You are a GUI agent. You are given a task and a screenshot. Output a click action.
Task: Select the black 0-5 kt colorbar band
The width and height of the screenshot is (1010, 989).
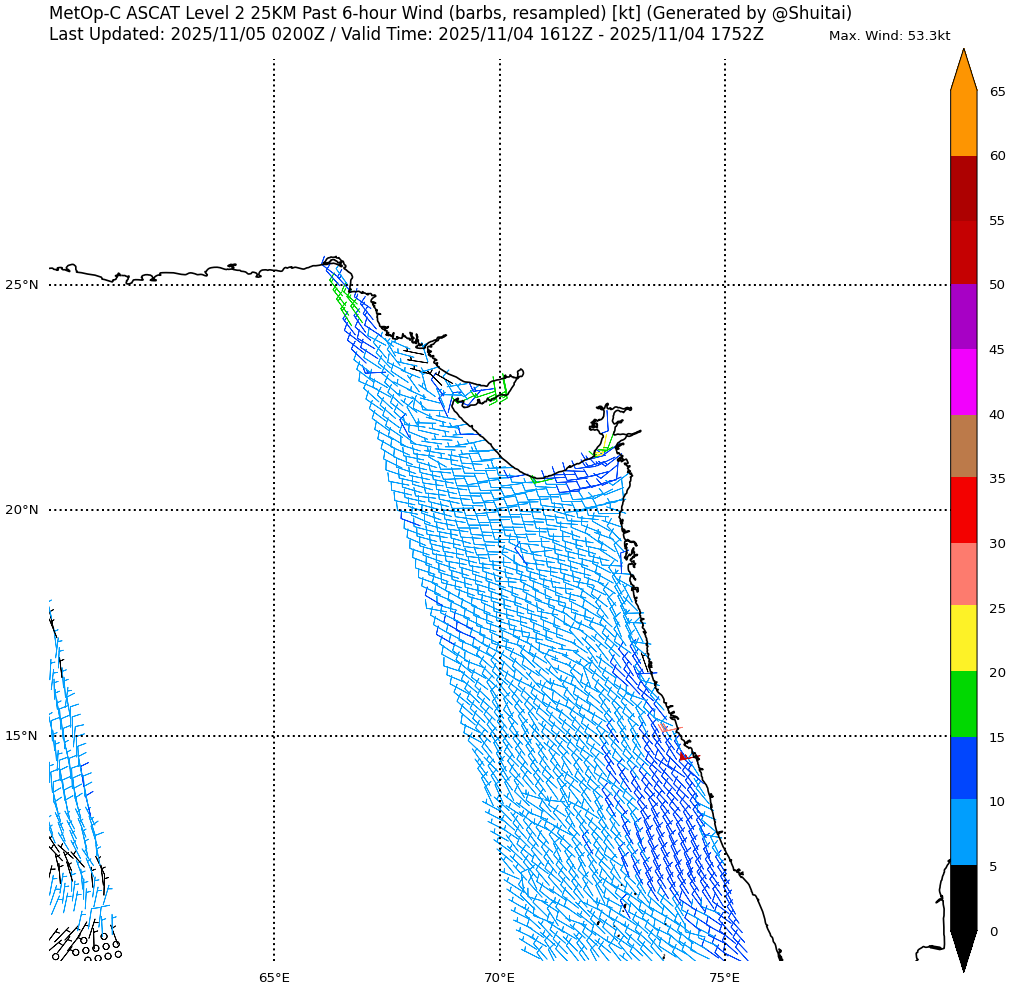[963, 897]
